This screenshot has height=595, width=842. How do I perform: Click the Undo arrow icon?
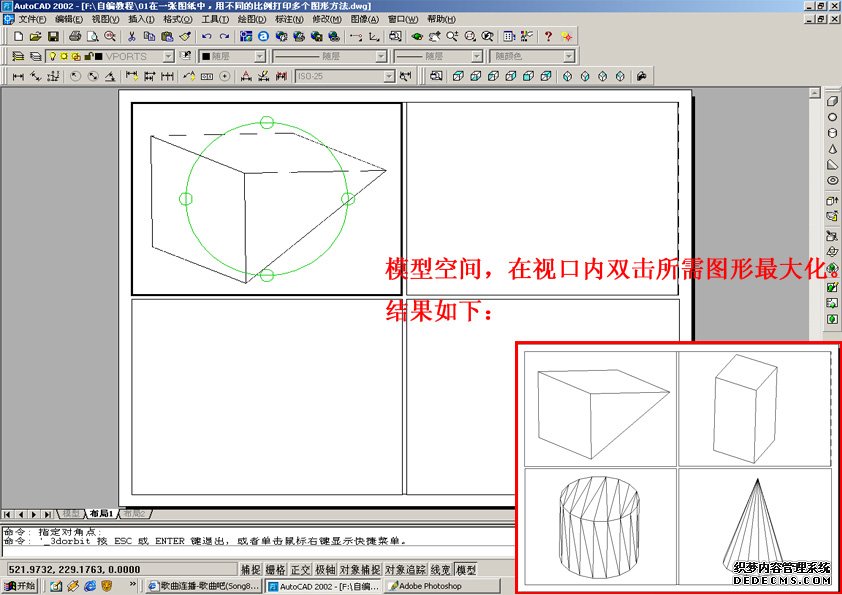(x=207, y=37)
